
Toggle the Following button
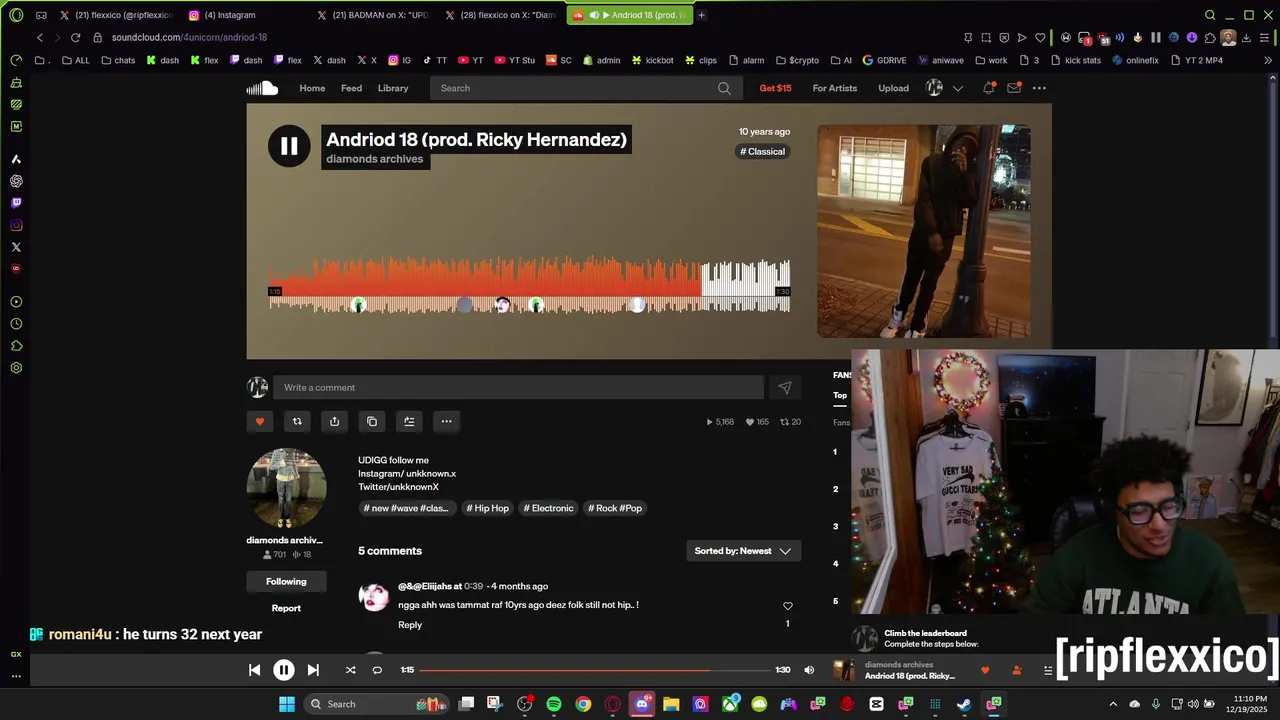point(286,582)
